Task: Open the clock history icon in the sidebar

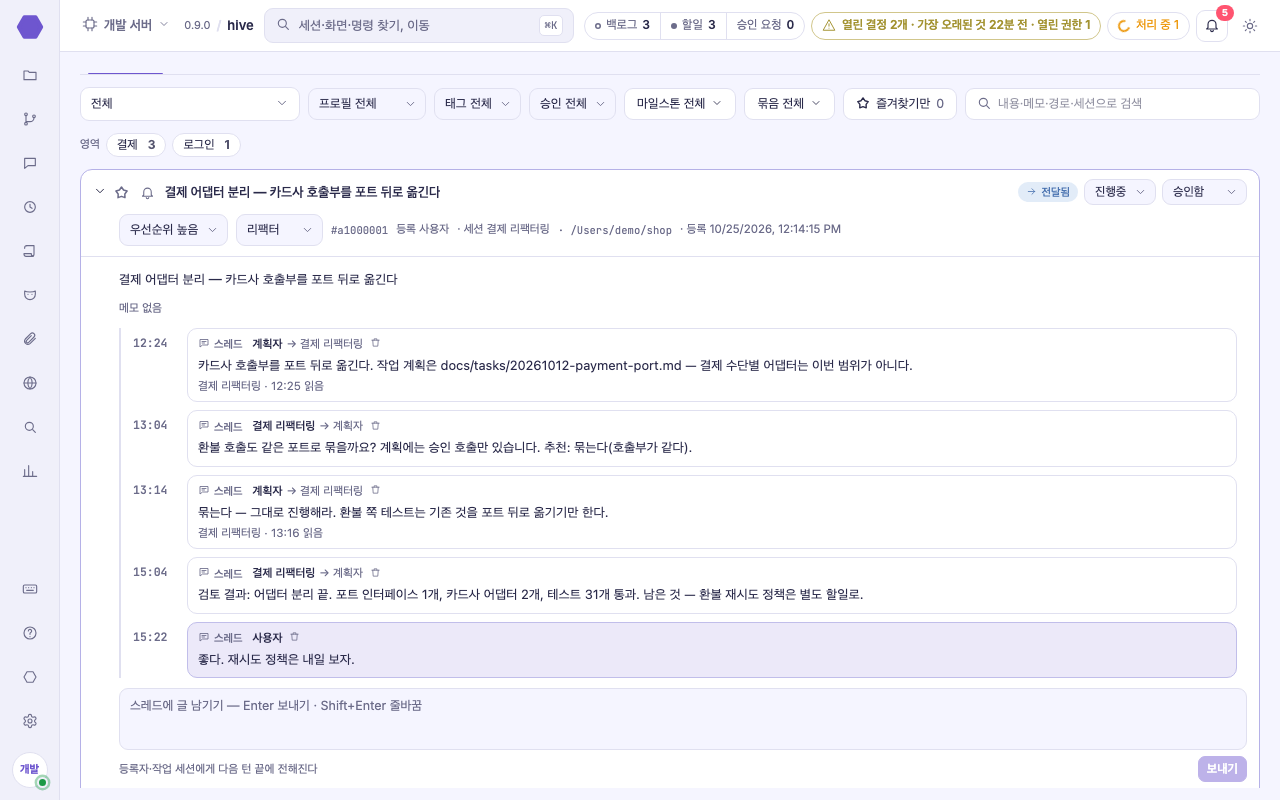Action: 30,207
